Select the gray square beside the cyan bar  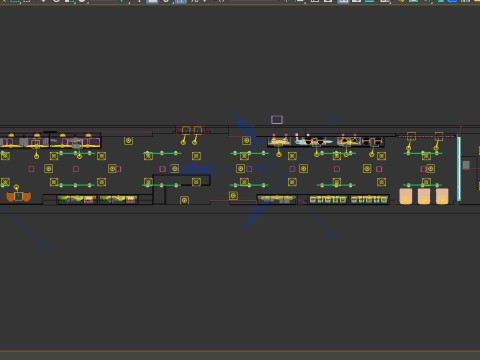click(x=466, y=165)
